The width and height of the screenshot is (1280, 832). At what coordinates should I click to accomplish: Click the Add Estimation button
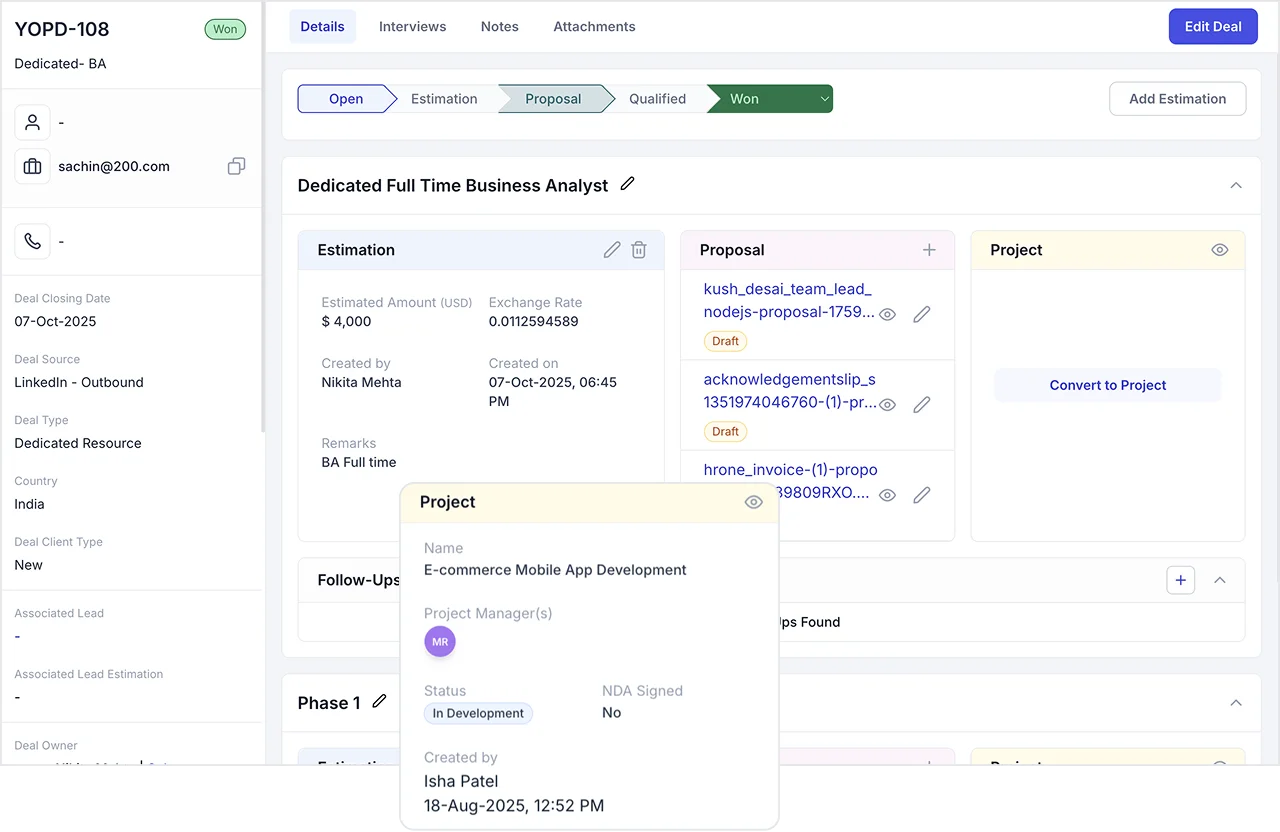click(1177, 99)
